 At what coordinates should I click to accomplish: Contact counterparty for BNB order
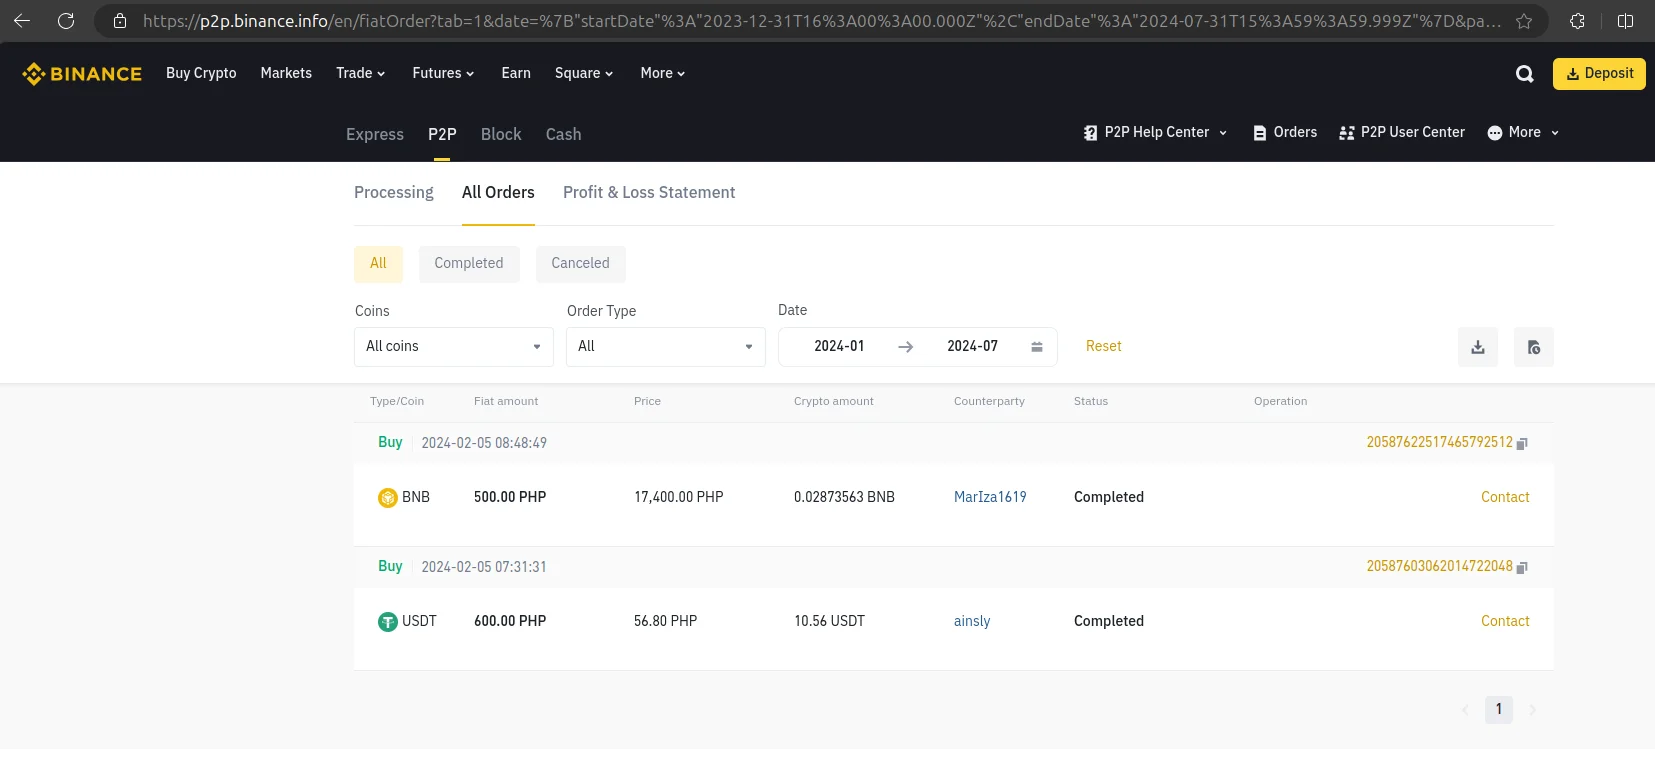(1505, 497)
